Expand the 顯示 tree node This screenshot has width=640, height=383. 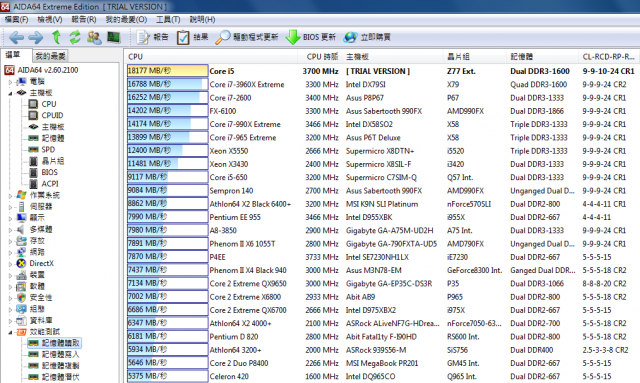pos(10,218)
